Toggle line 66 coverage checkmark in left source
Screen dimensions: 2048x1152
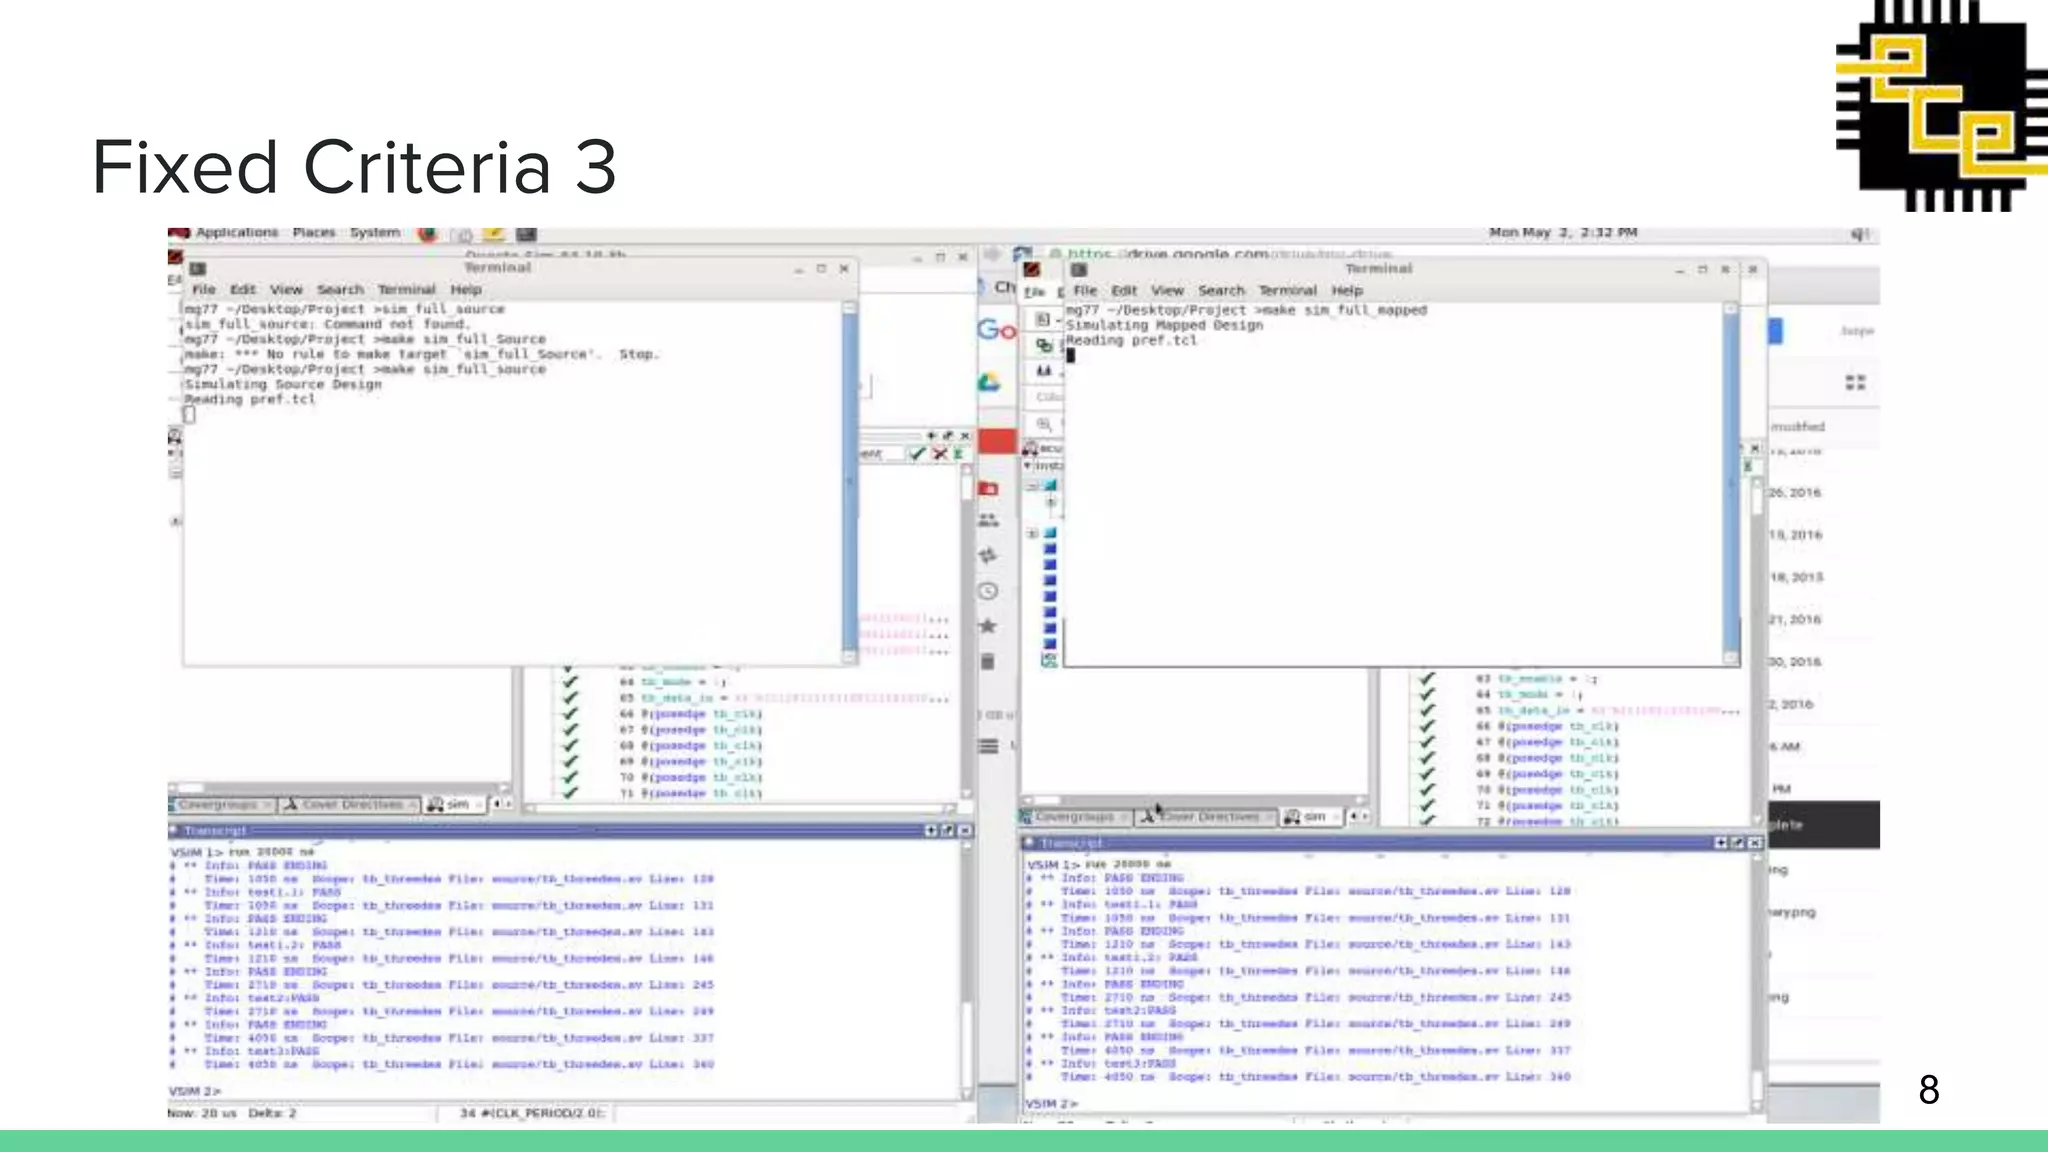coord(570,714)
